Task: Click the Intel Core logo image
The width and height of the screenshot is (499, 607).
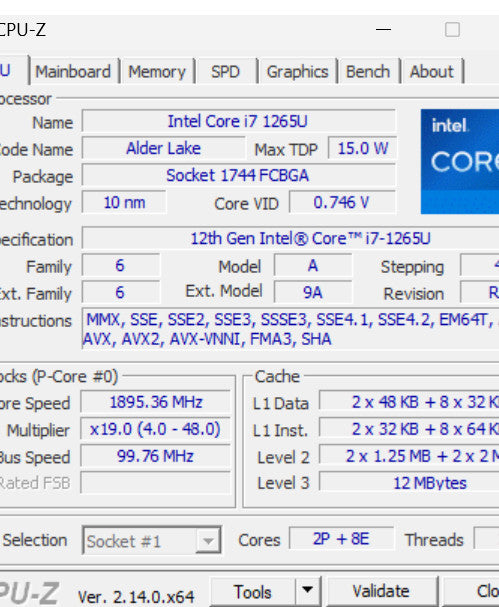Action: (460, 161)
